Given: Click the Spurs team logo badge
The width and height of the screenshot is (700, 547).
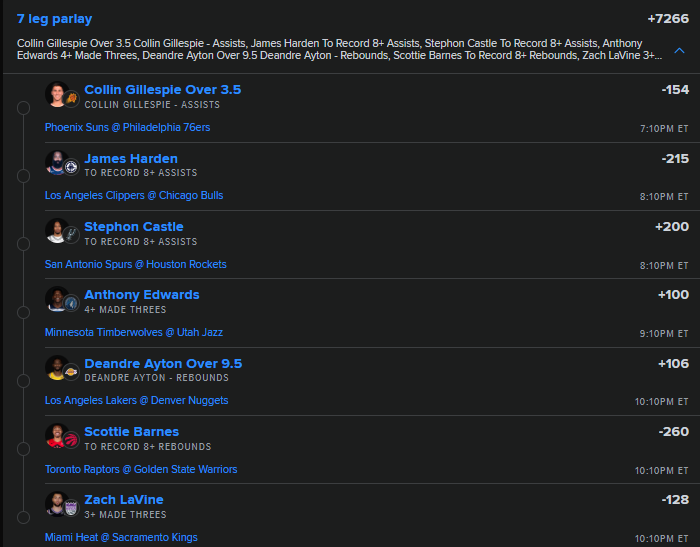Looking at the screenshot, I should pyautogui.click(x=71, y=235).
